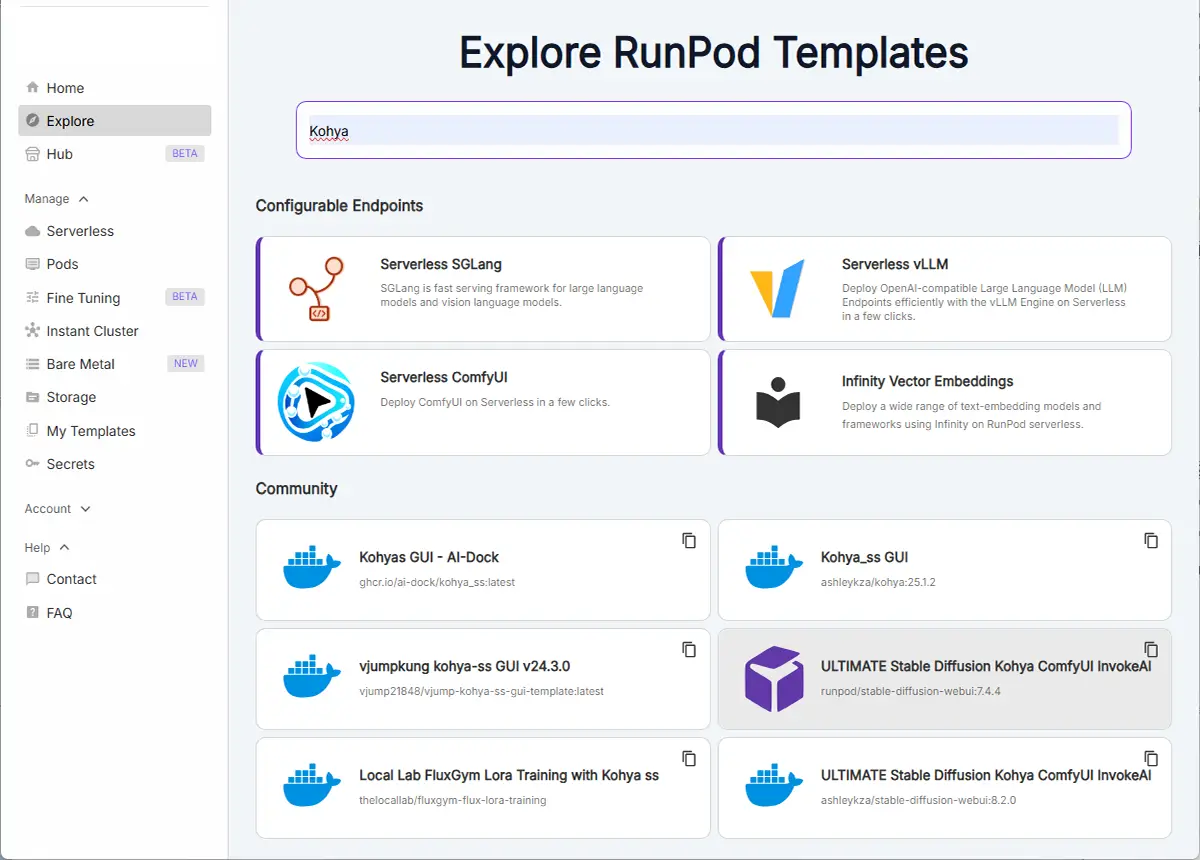Screen dimensions: 1200x860
Task: Click the Storage folder icon
Action: [33, 397]
